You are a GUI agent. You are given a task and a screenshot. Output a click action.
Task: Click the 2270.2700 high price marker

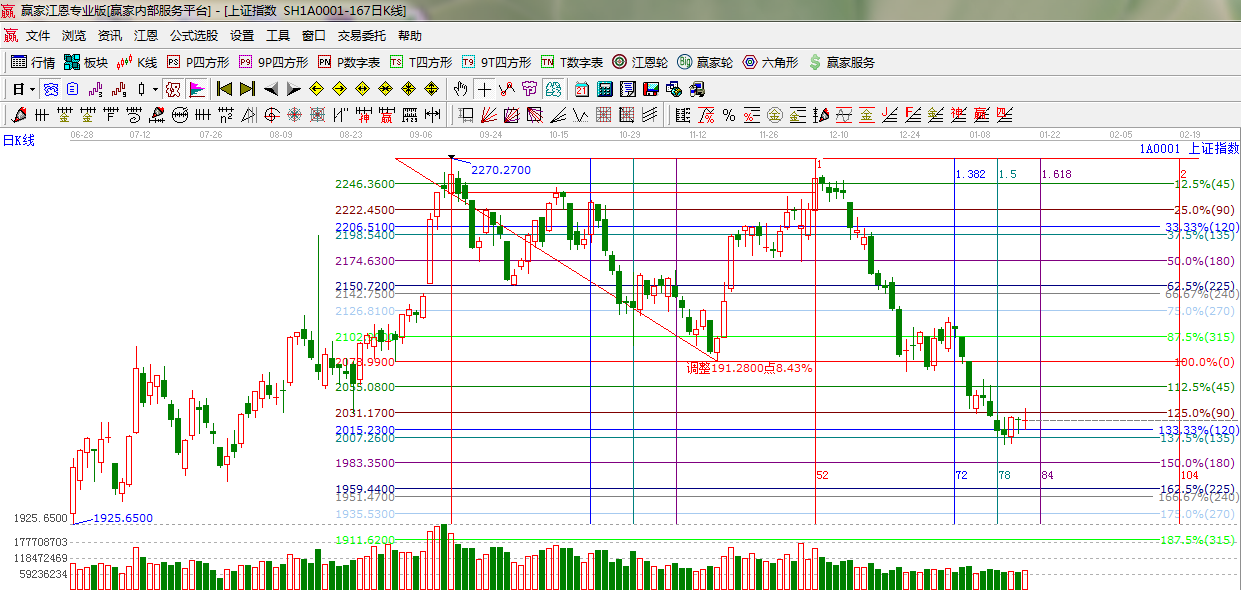pos(501,171)
